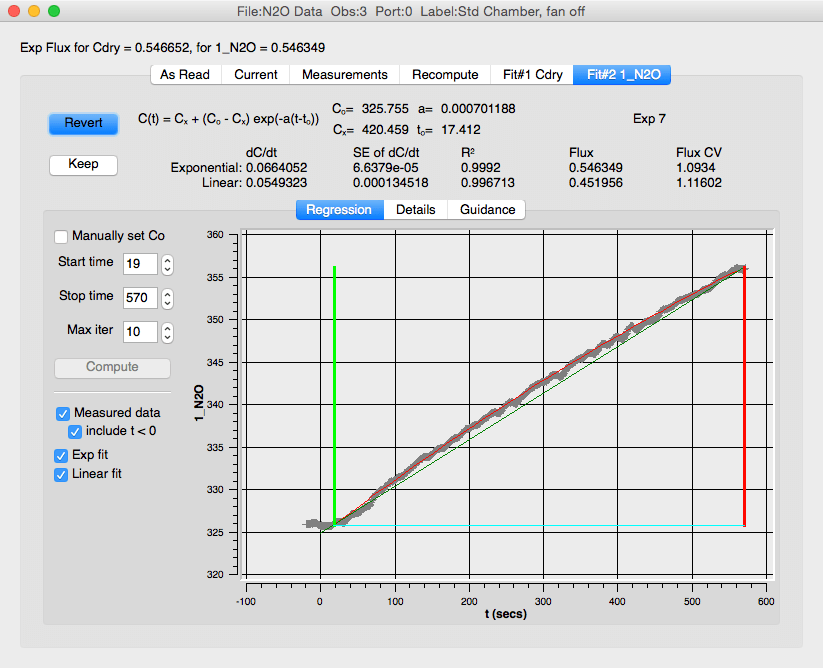
Task: Show the Details sub-tab
Action: click(x=415, y=210)
